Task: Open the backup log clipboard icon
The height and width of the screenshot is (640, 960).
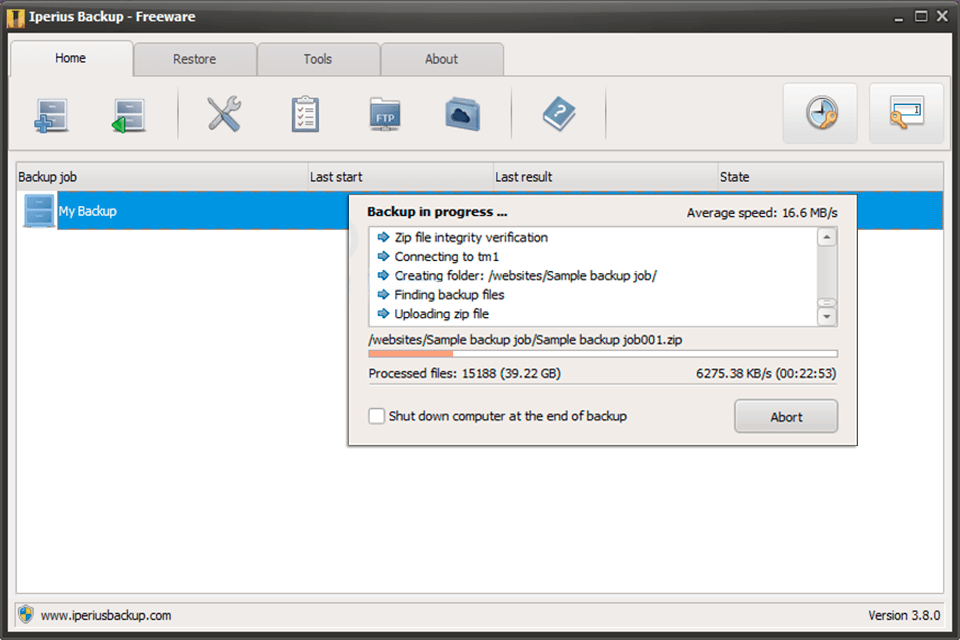Action: click(305, 113)
